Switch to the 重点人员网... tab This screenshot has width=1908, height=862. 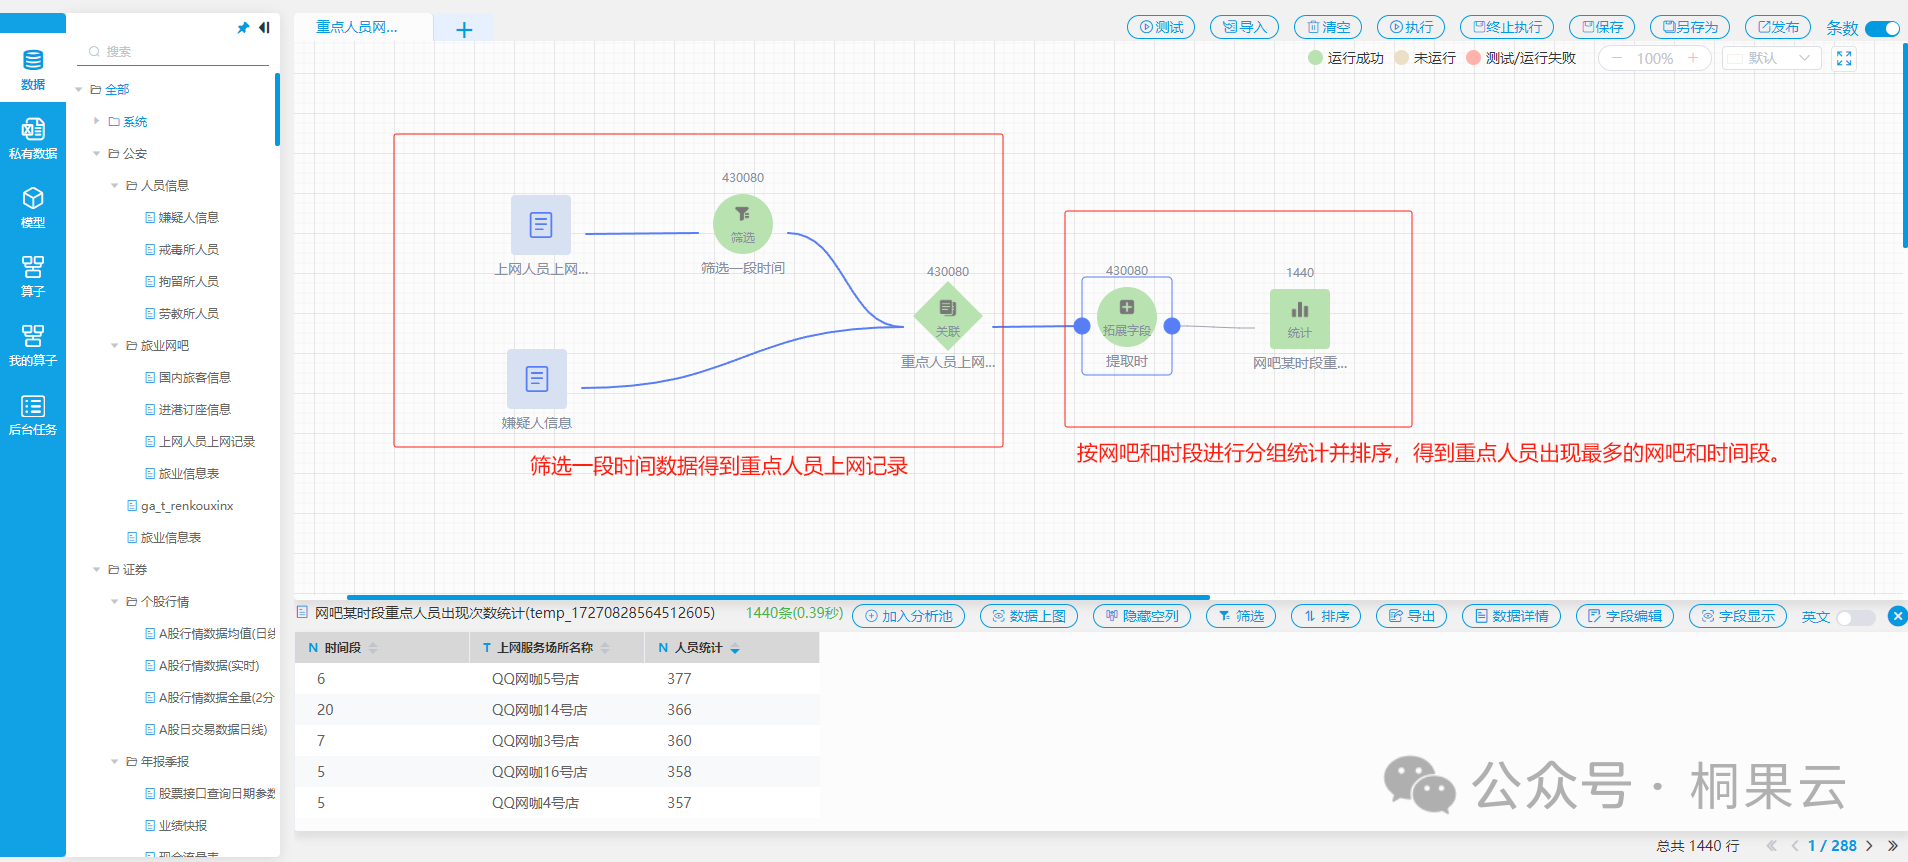(x=357, y=27)
